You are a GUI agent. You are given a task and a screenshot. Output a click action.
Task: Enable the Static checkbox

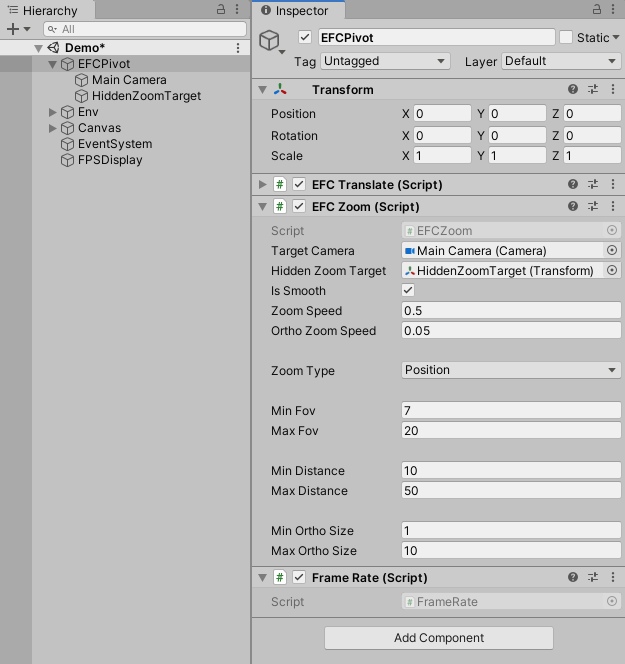pos(566,37)
